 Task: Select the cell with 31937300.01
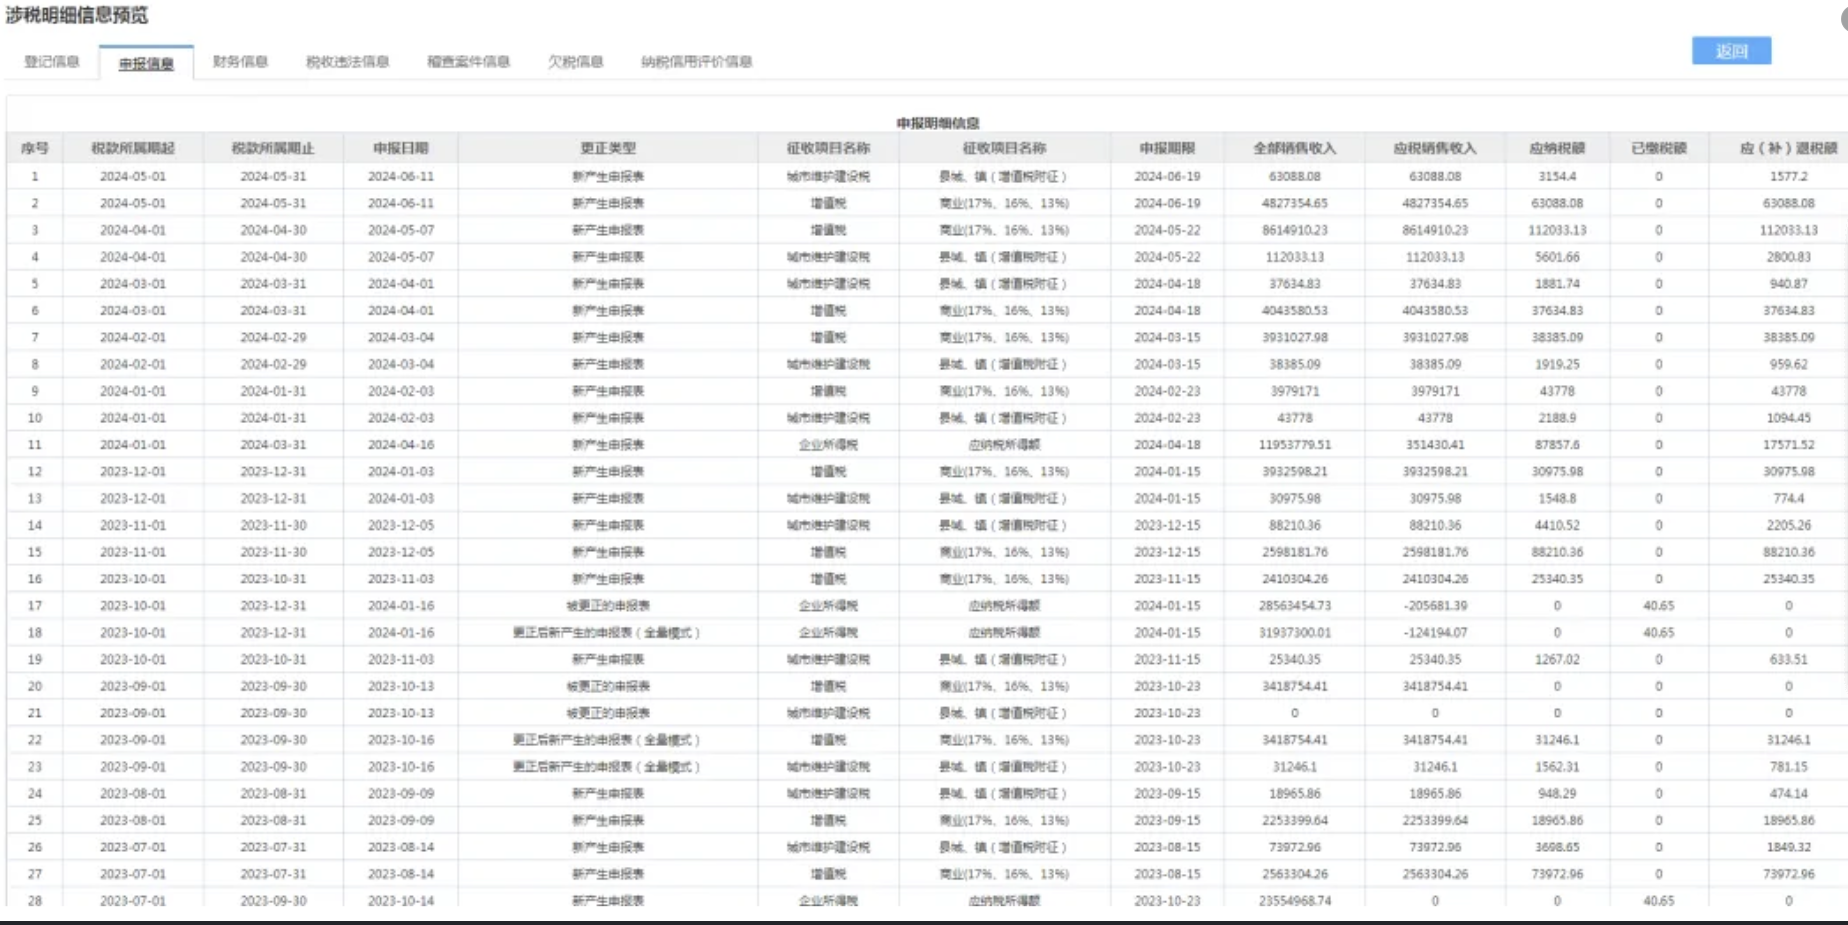1294,633
